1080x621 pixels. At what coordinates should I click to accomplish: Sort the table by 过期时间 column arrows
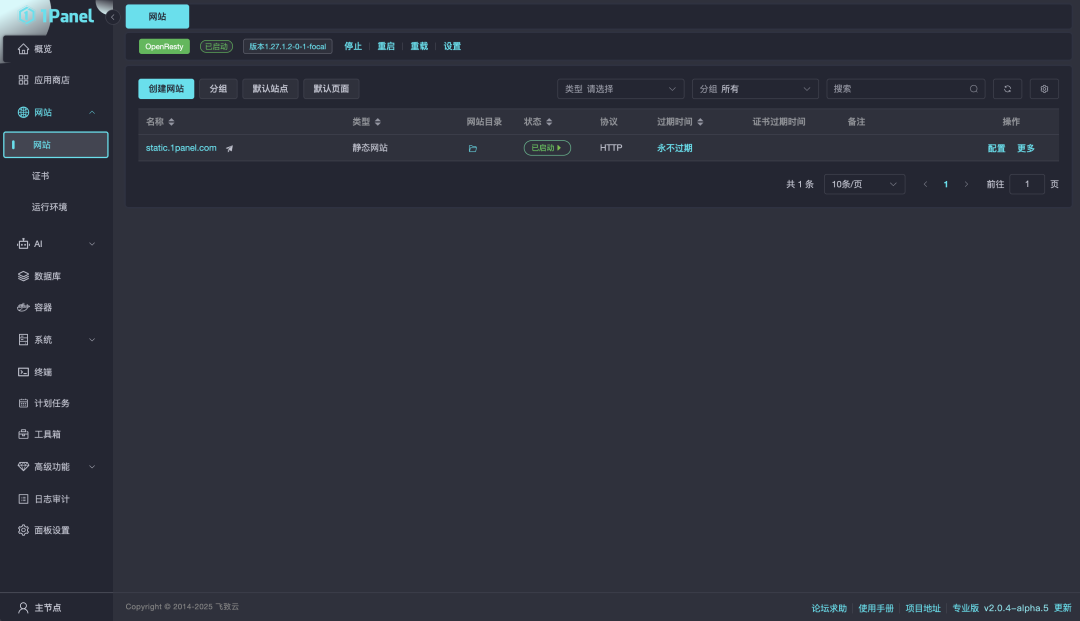(x=700, y=122)
